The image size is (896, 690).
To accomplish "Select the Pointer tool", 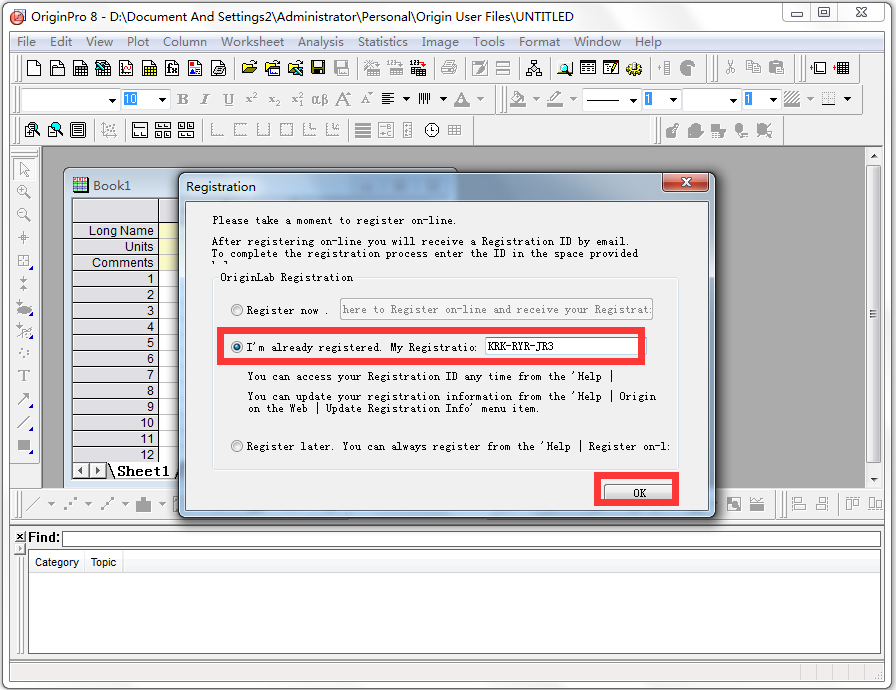I will click(24, 169).
